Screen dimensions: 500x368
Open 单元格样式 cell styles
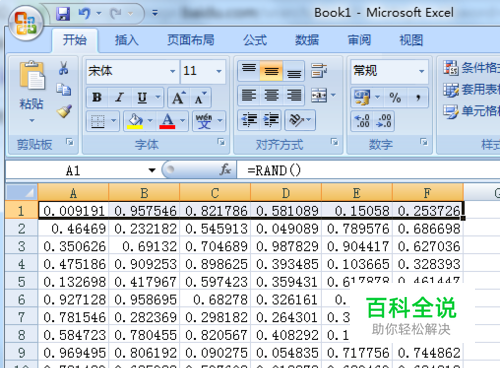click(471, 111)
